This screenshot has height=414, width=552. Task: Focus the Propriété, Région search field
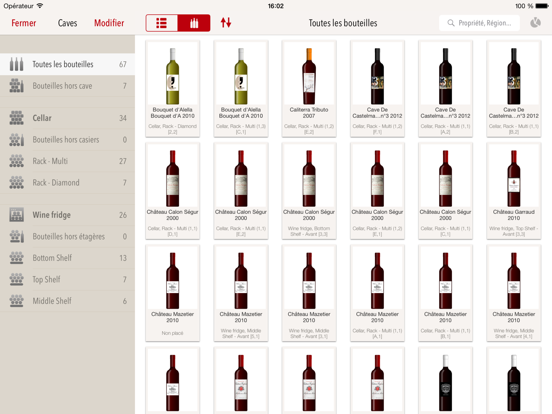(479, 23)
